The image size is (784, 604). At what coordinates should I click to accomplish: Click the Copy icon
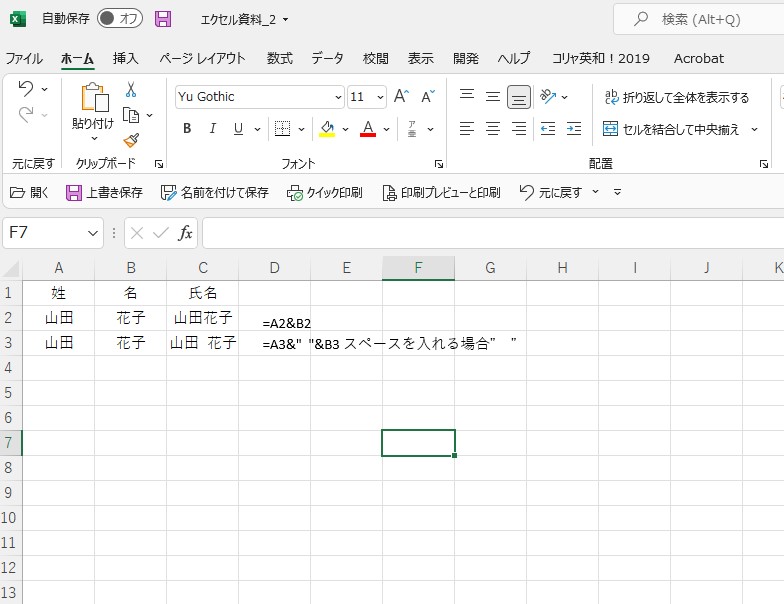131,116
